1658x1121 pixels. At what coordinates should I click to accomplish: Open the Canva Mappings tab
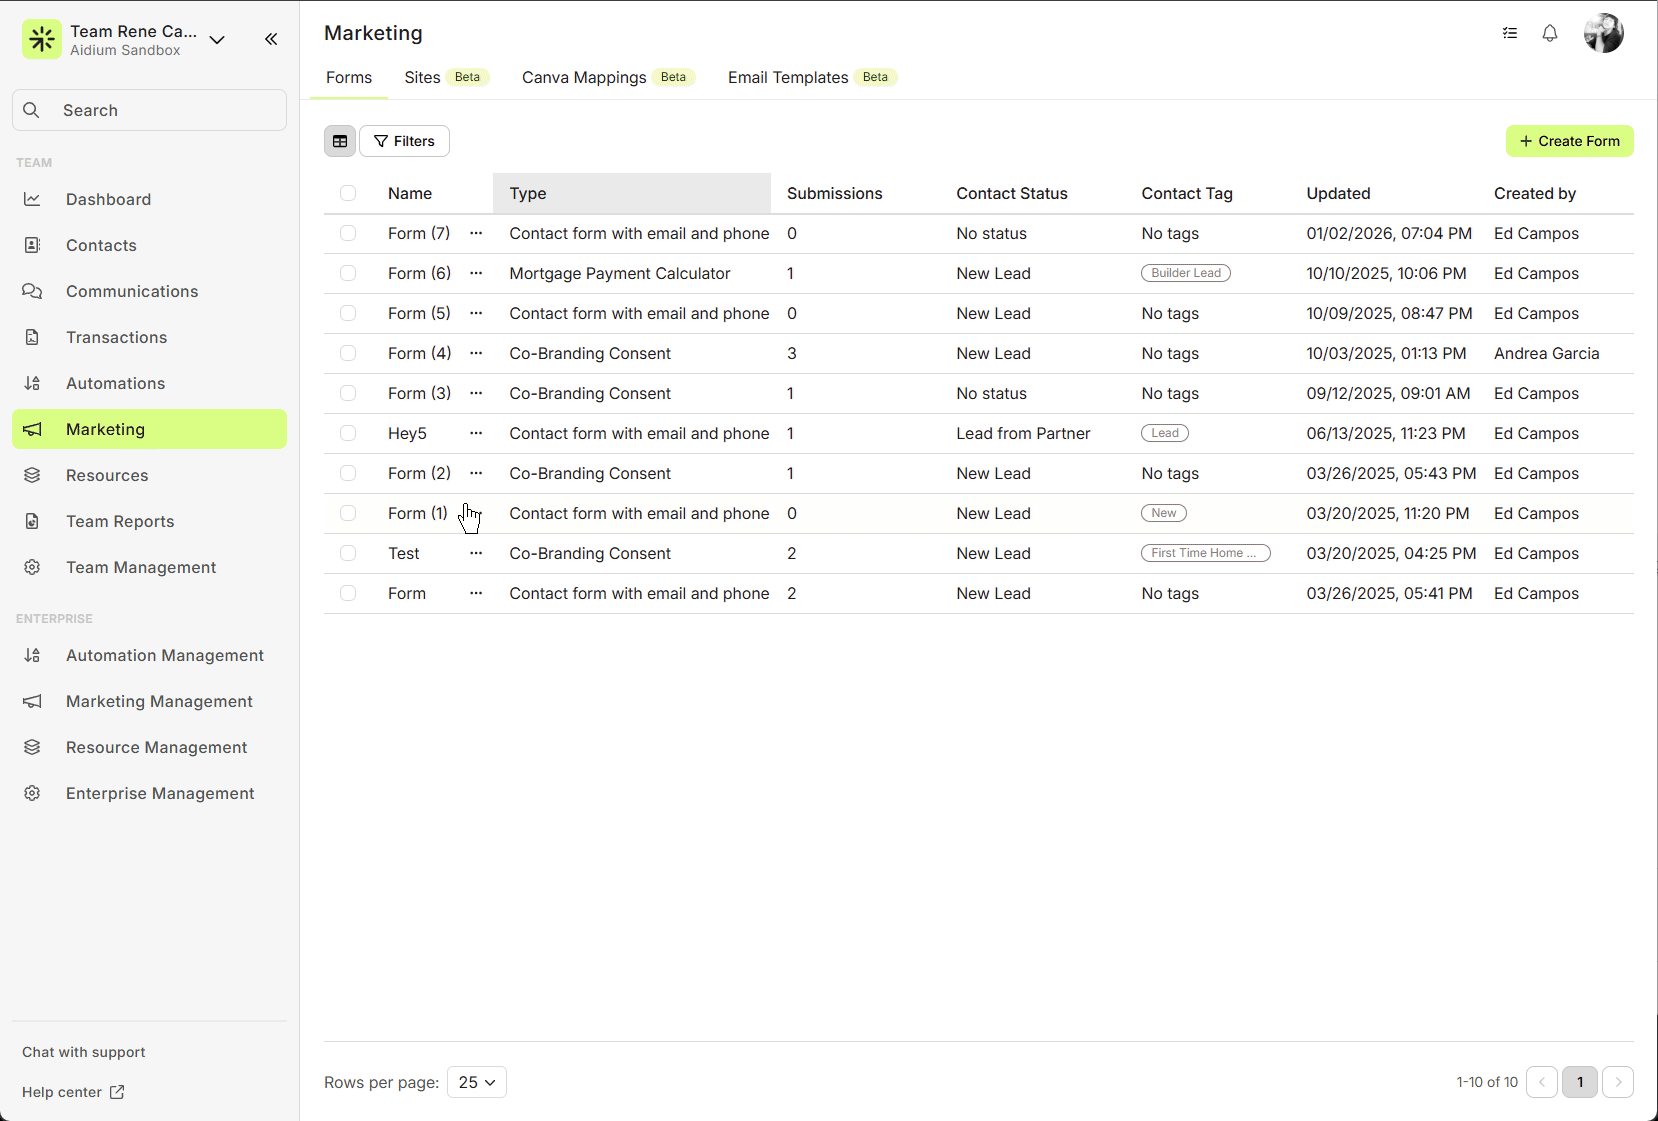tap(584, 77)
